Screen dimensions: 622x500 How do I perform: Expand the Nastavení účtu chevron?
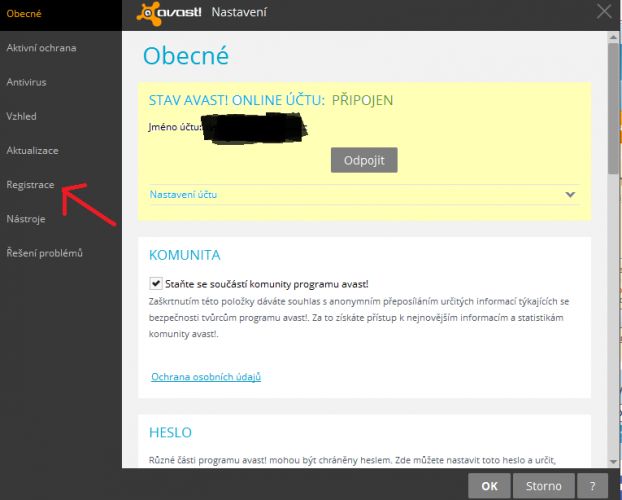(570, 194)
